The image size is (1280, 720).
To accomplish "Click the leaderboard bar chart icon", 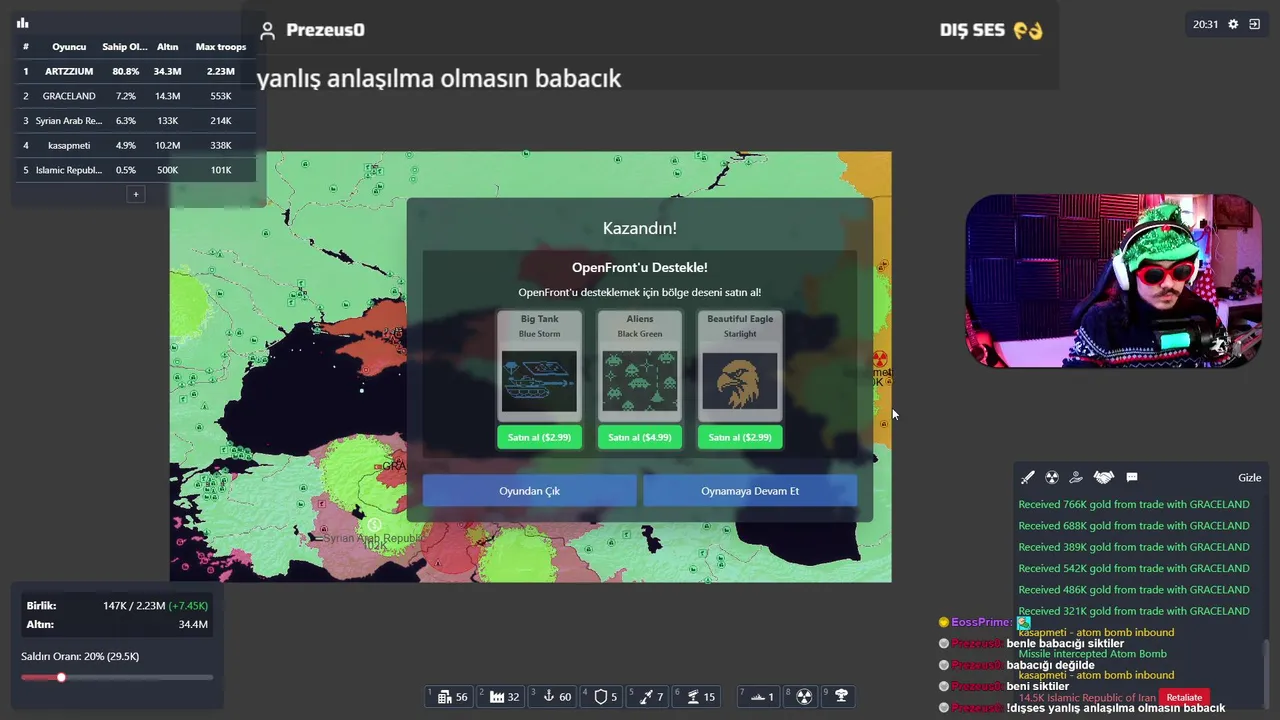I will (x=23, y=23).
